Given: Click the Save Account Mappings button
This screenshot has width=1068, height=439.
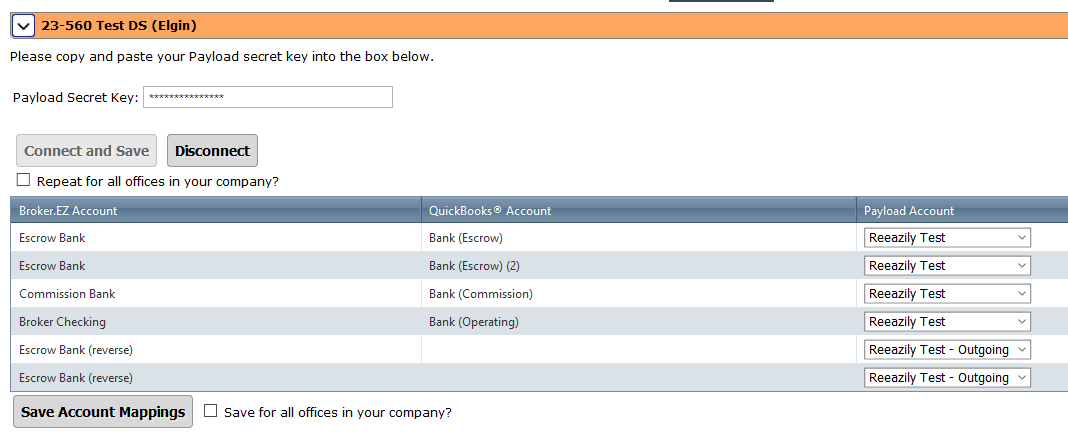Looking at the screenshot, I should click(103, 412).
